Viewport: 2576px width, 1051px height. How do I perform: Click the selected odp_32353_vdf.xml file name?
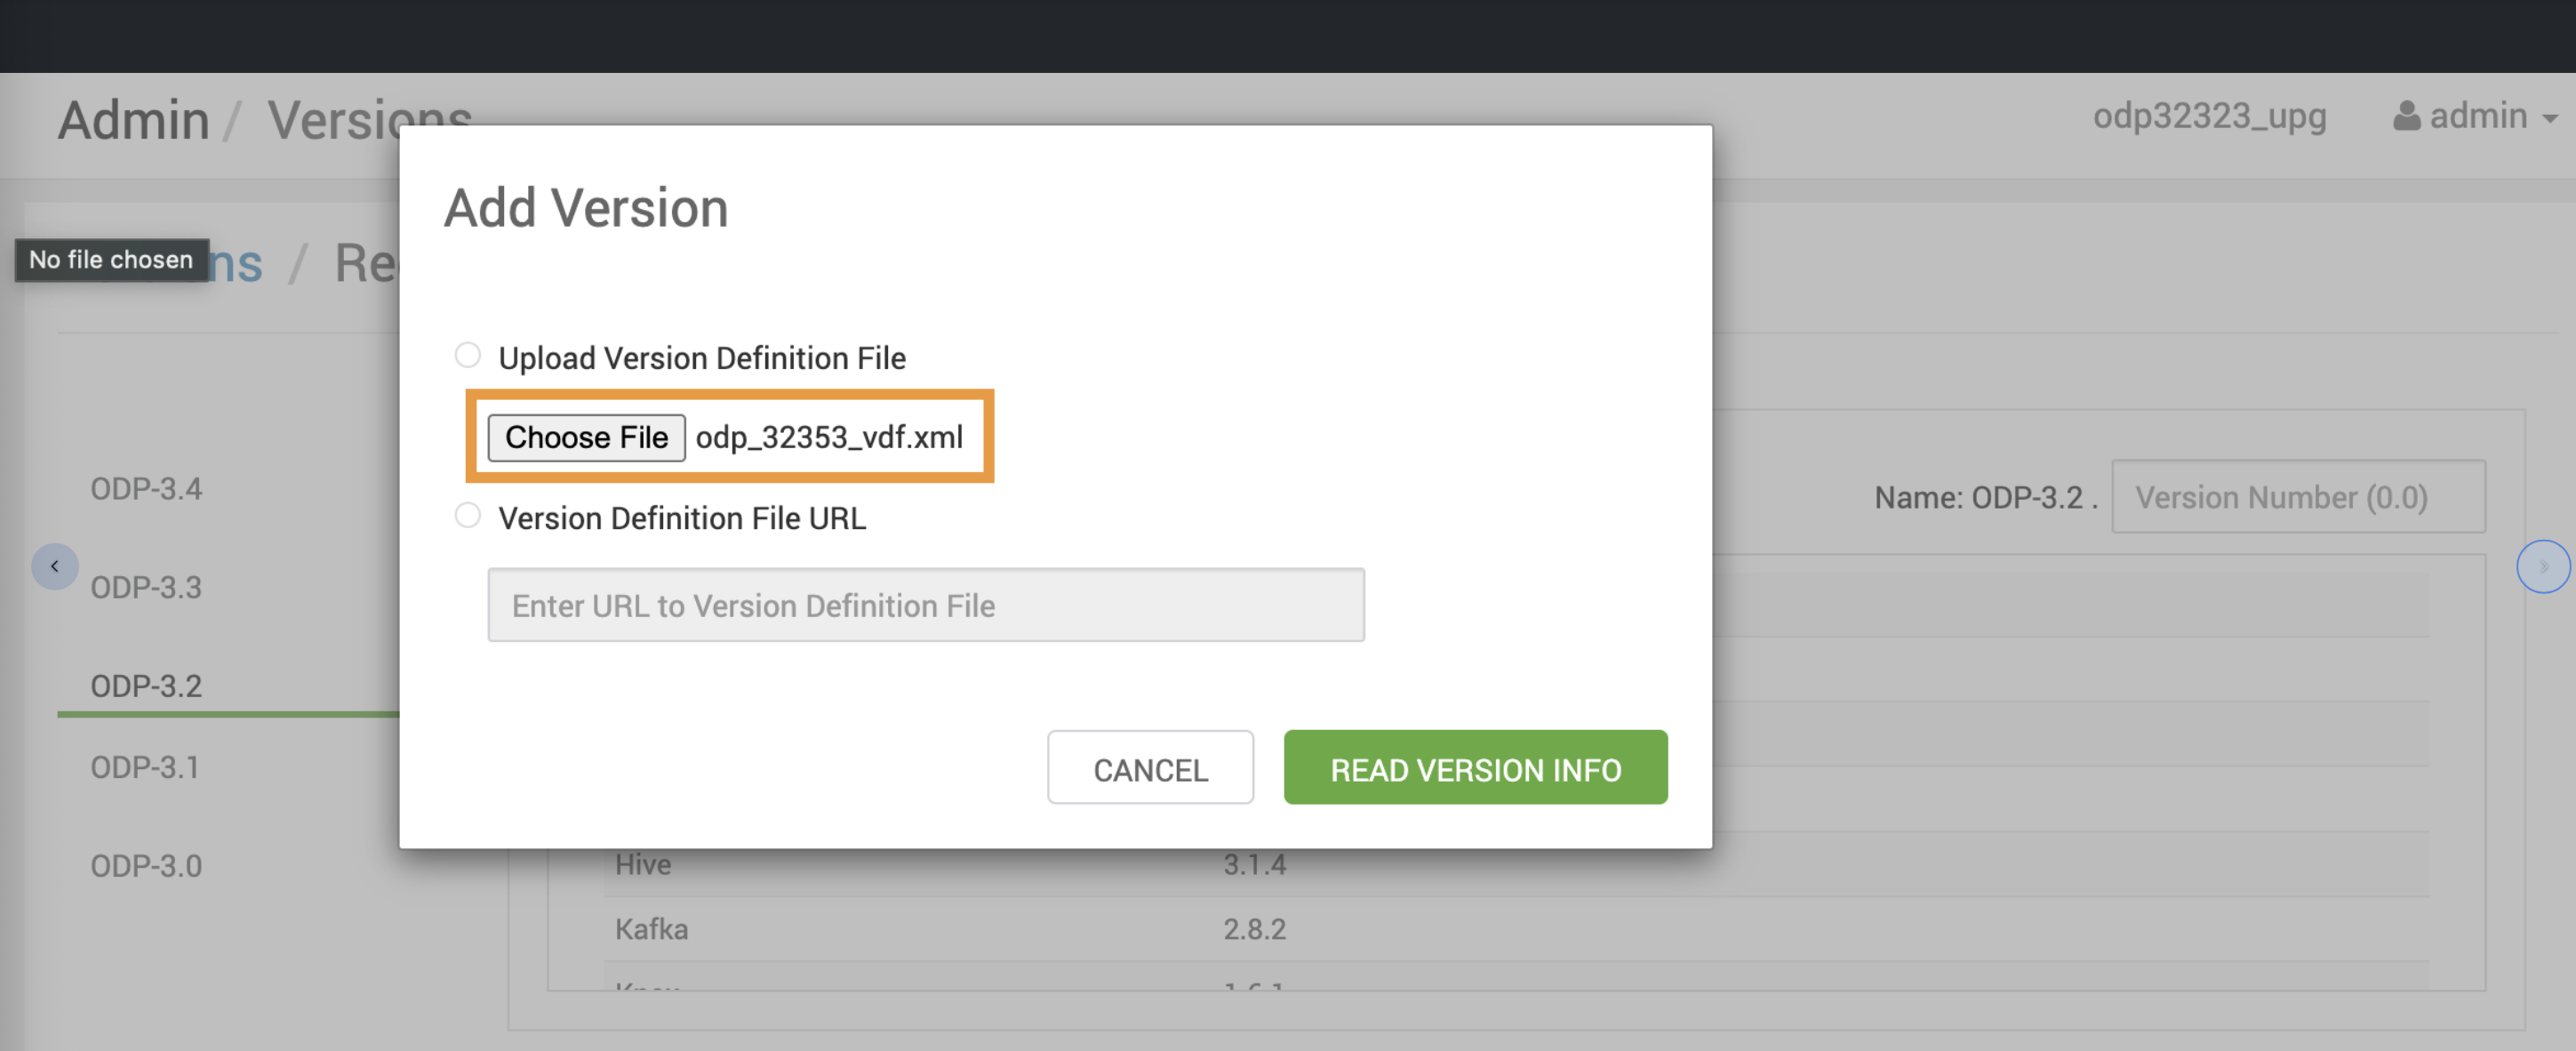(829, 437)
